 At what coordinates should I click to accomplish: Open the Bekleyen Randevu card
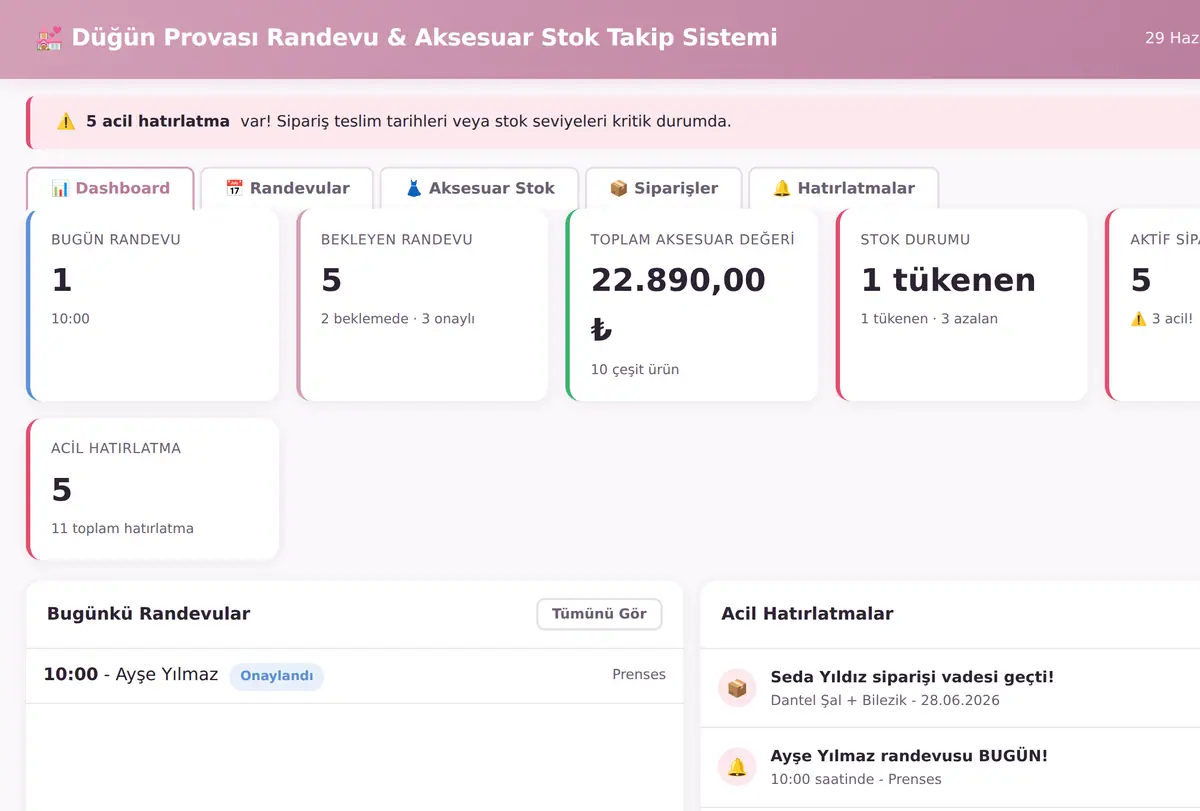pos(422,305)
